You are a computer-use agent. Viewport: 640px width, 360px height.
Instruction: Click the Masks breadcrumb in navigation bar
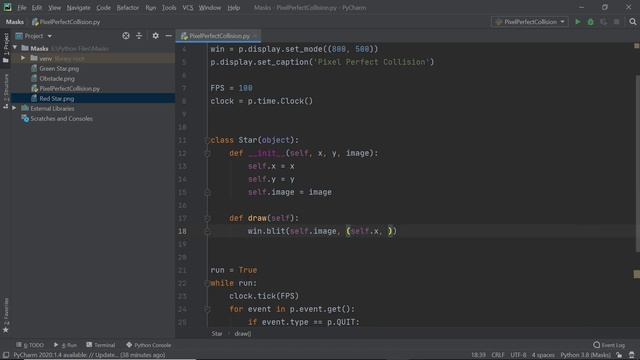[x=15, y=22]
